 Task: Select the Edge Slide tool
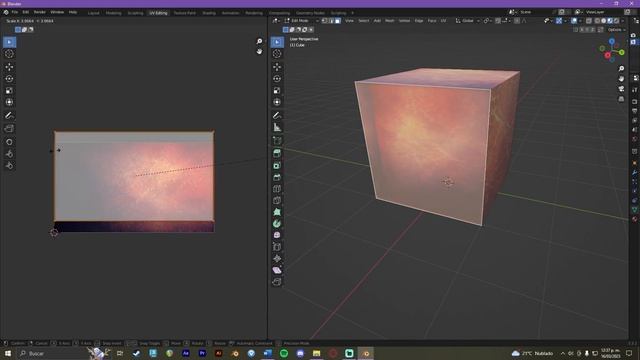[277, 247]
